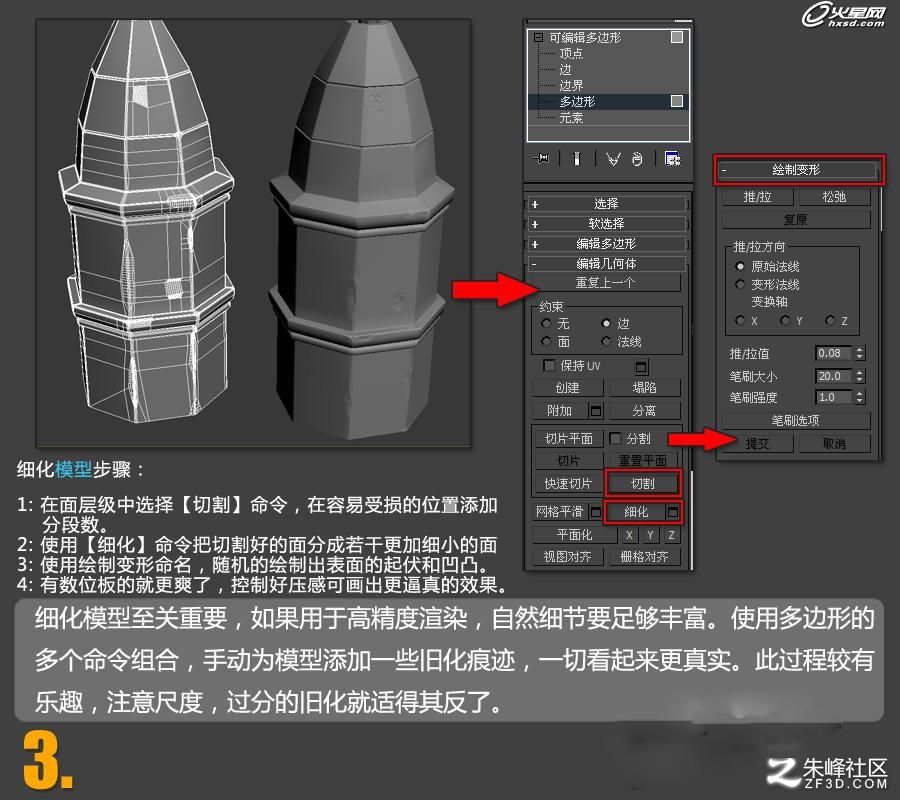Click the 快速切片 button
The image size is (900, 800).
[x=568, y=484]
